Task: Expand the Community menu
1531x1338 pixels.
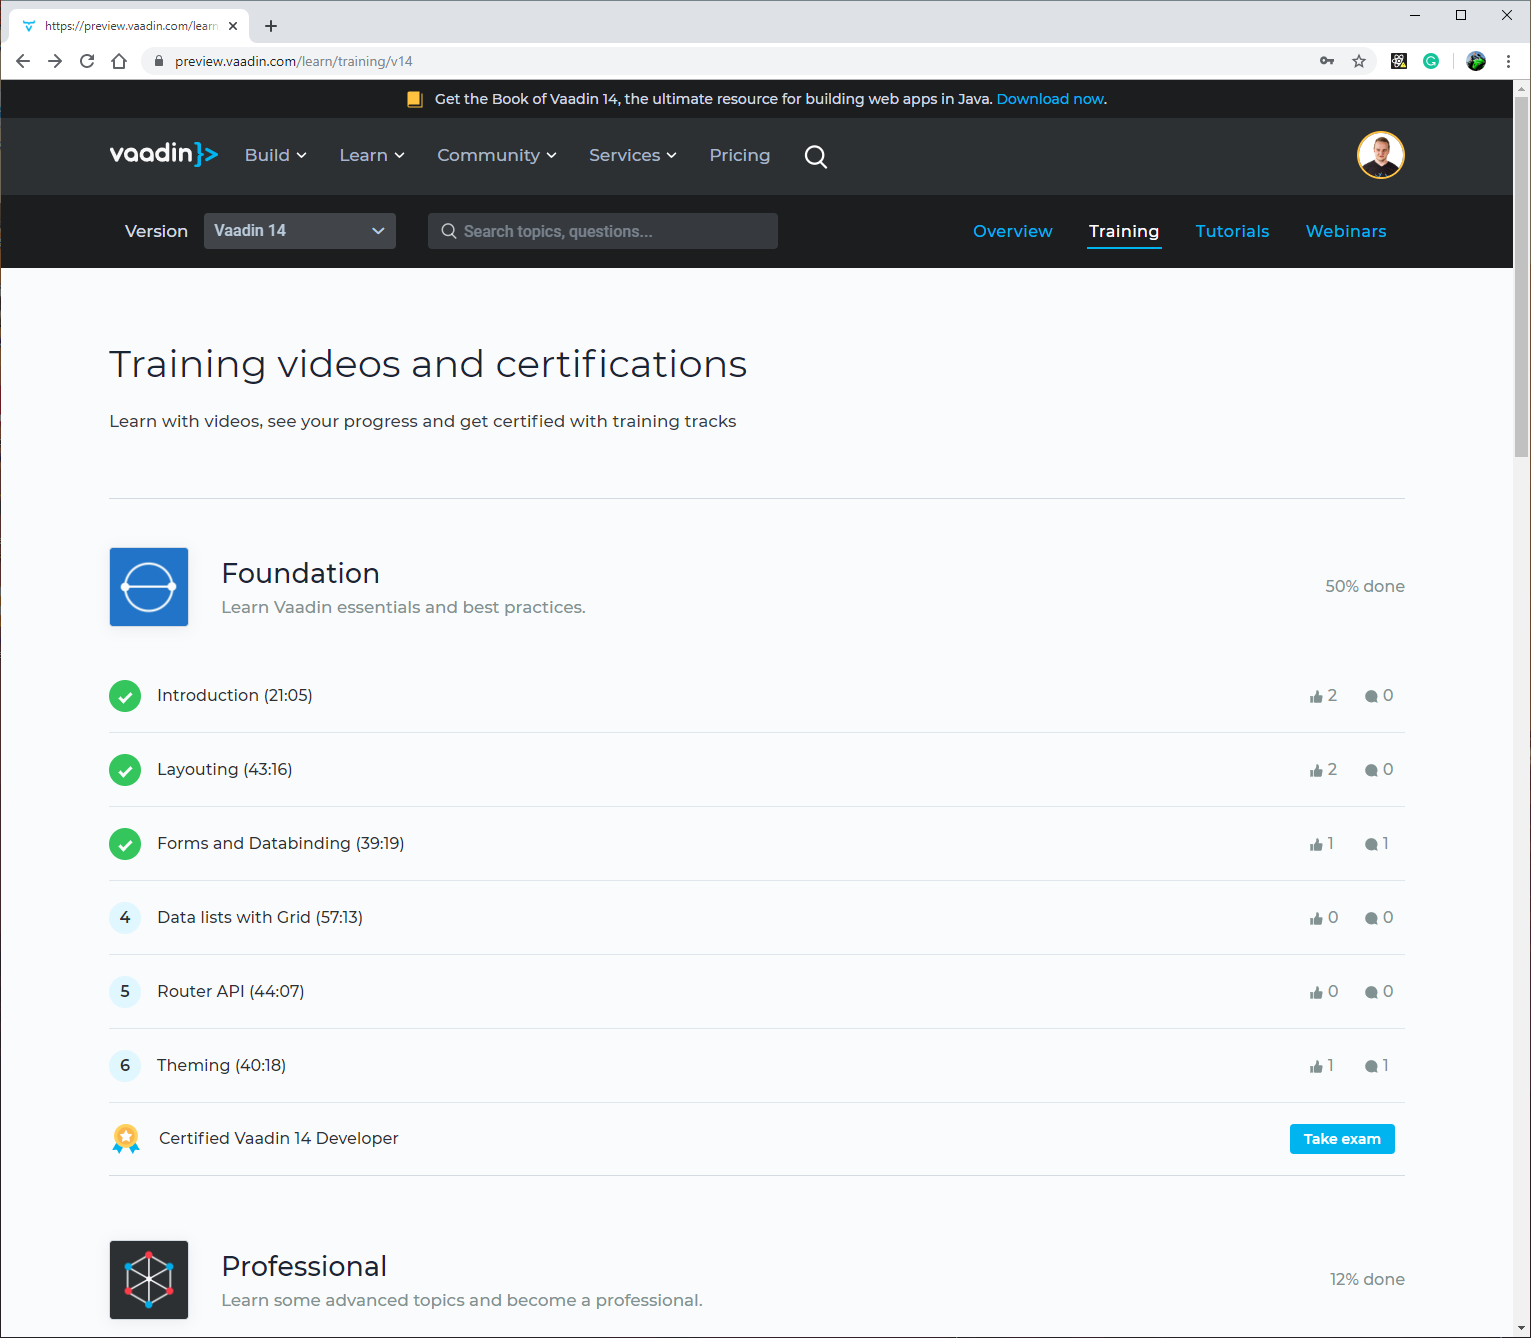Action: click(495, 155)
